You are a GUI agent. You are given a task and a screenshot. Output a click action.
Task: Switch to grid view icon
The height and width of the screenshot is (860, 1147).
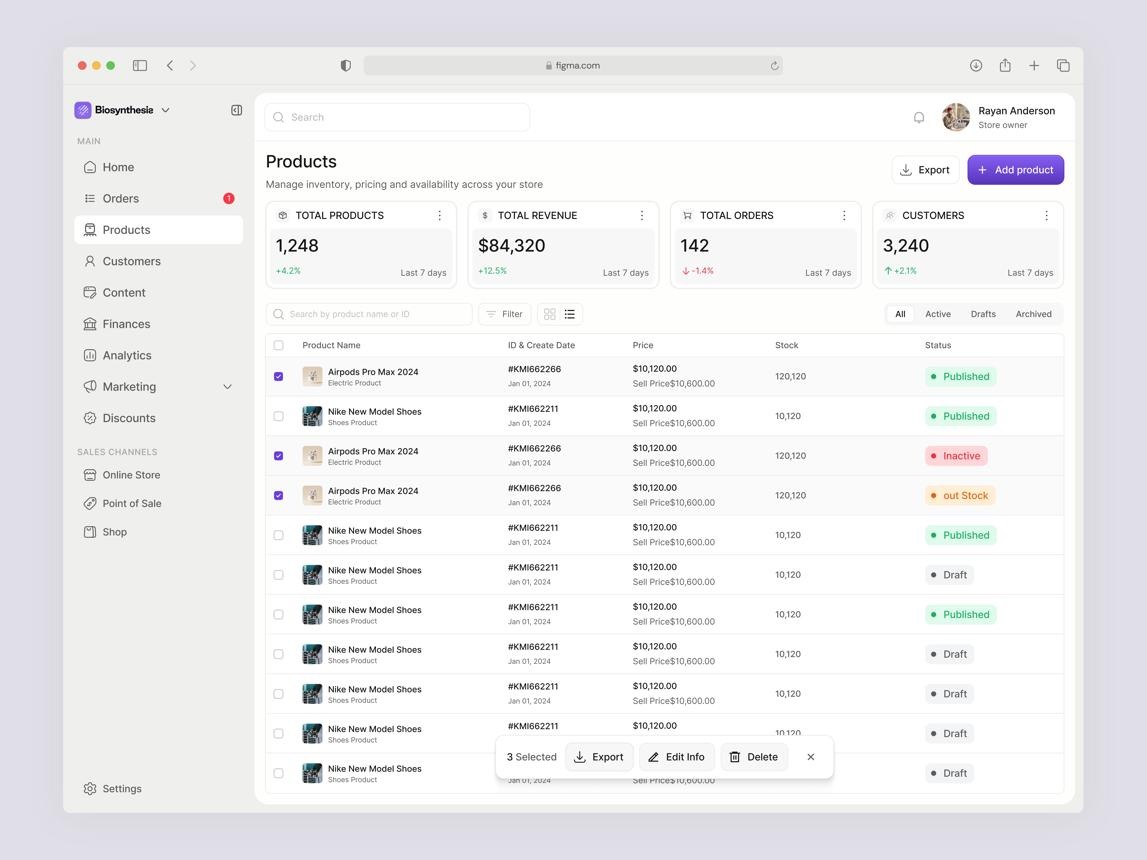(549, 314)
